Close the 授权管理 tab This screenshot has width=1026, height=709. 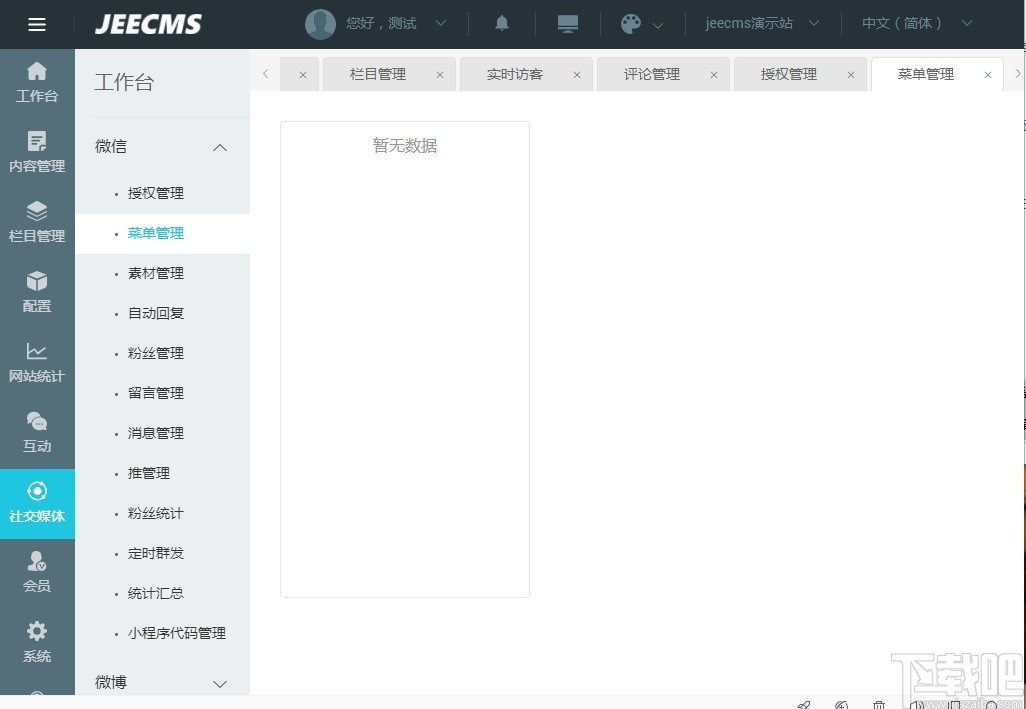pos(850,74)
